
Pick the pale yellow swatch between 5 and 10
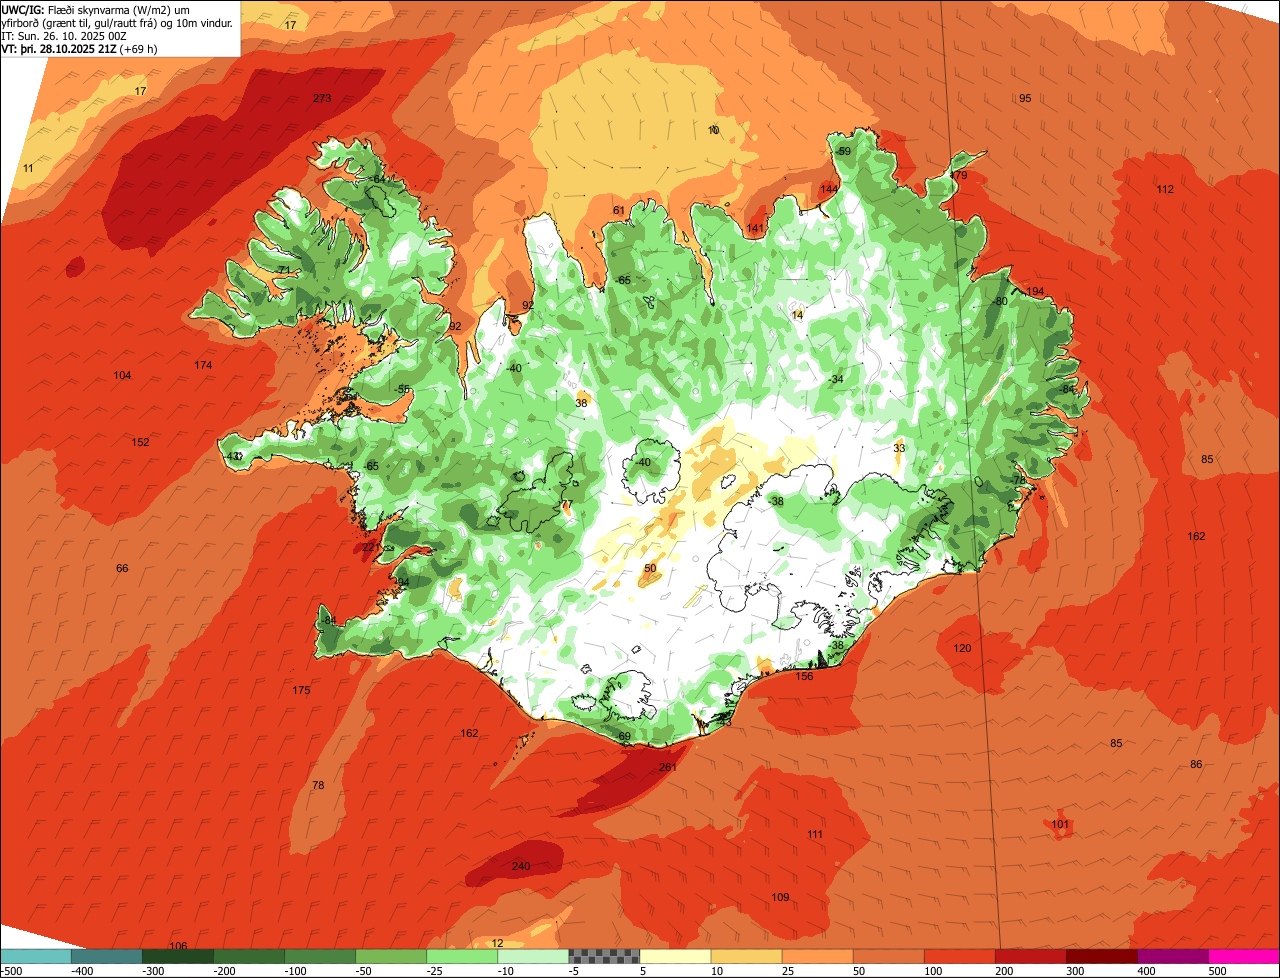point(675,956)
